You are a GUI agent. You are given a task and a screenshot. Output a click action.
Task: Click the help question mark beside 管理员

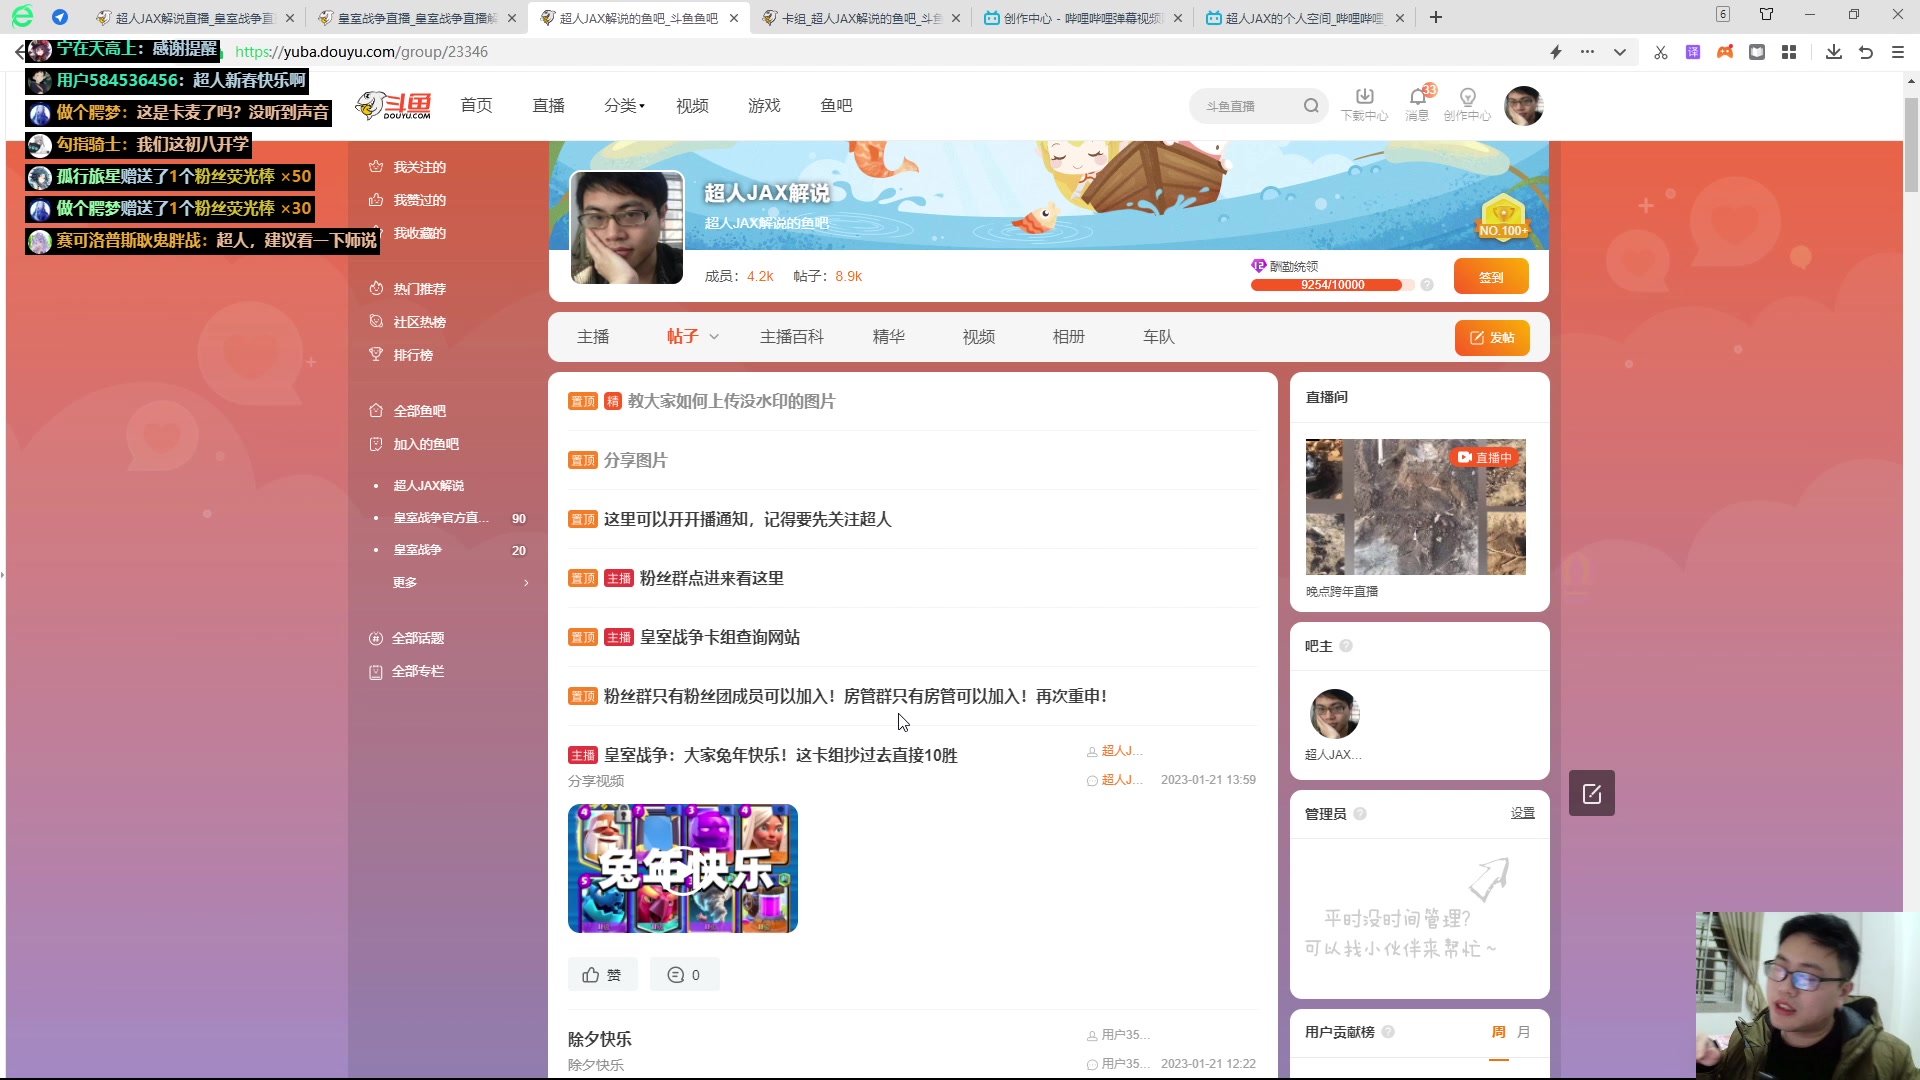(1360, 814)
